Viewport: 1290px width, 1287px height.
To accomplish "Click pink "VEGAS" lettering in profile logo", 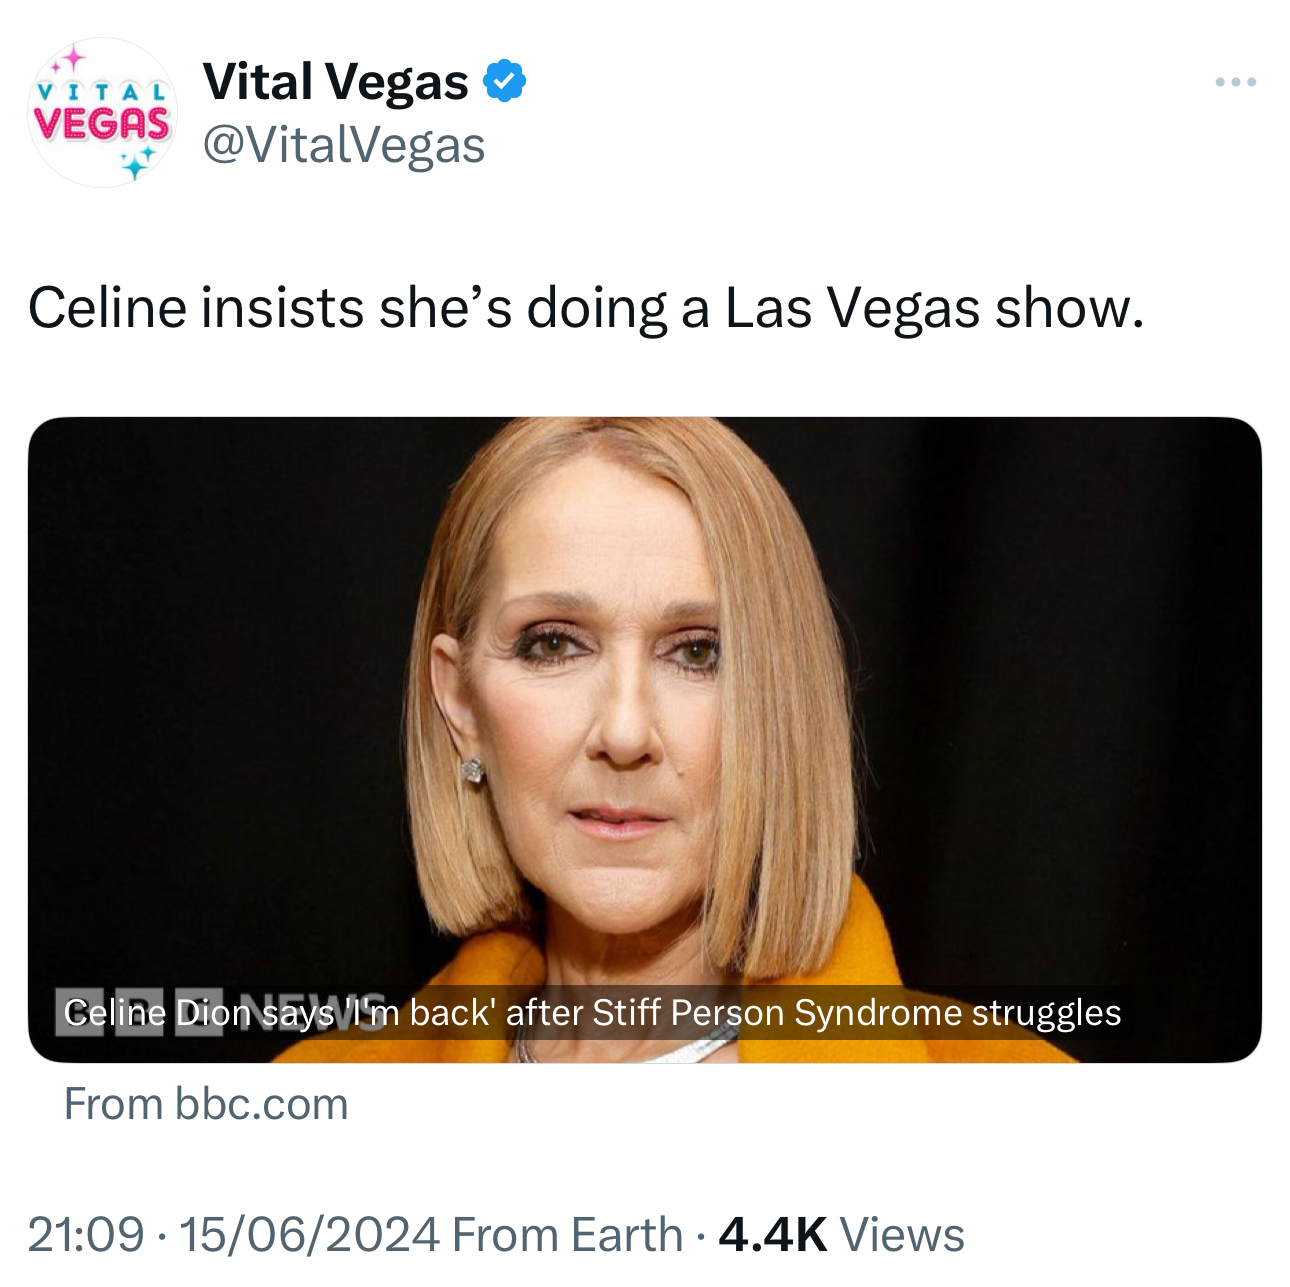I will [x=102, y=123].
